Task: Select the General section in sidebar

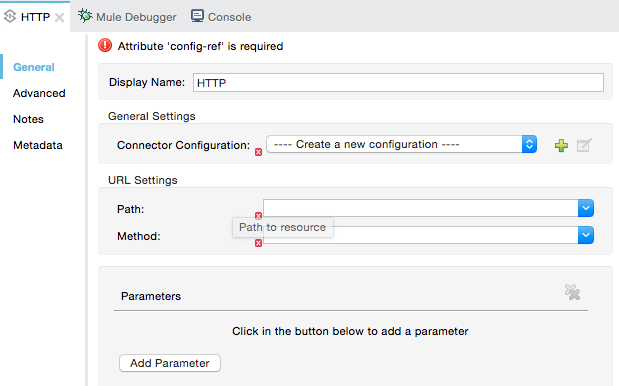Action: [34, 67]
